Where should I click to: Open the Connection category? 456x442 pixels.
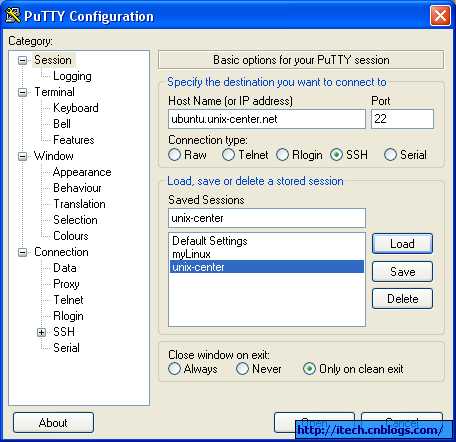pos(61,252)
